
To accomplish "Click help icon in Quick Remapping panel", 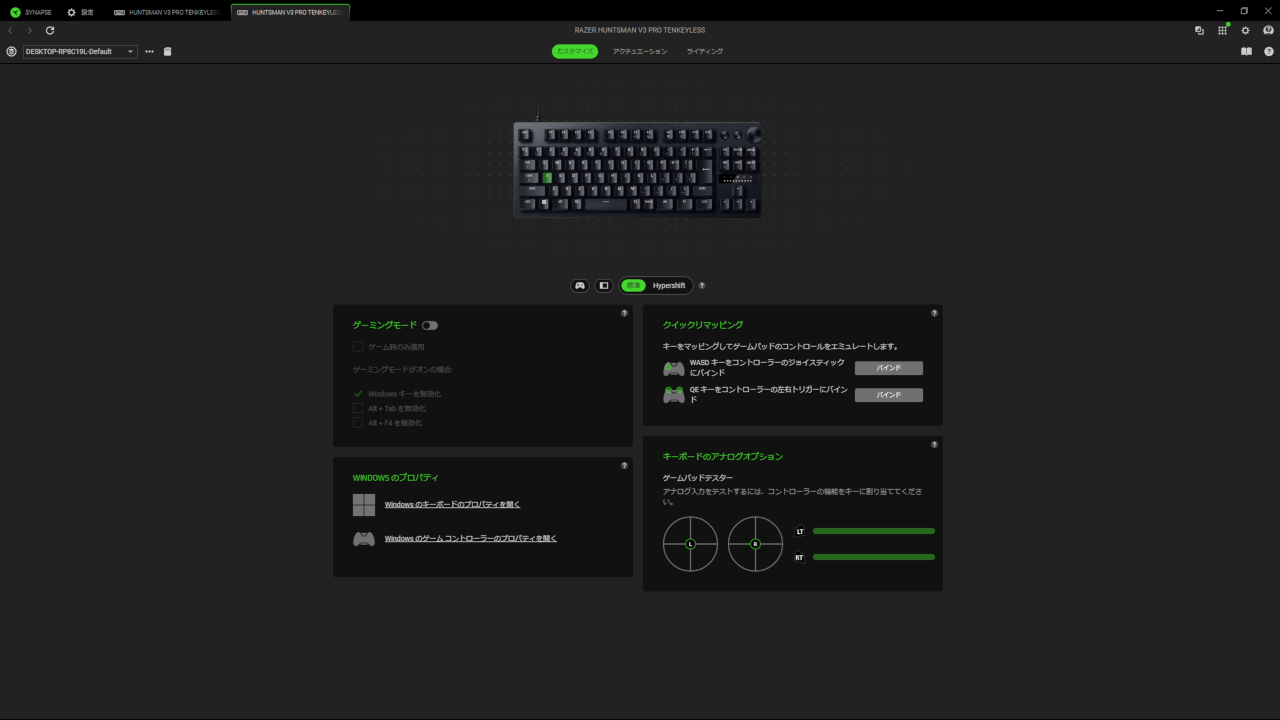I will pos(934,313).
